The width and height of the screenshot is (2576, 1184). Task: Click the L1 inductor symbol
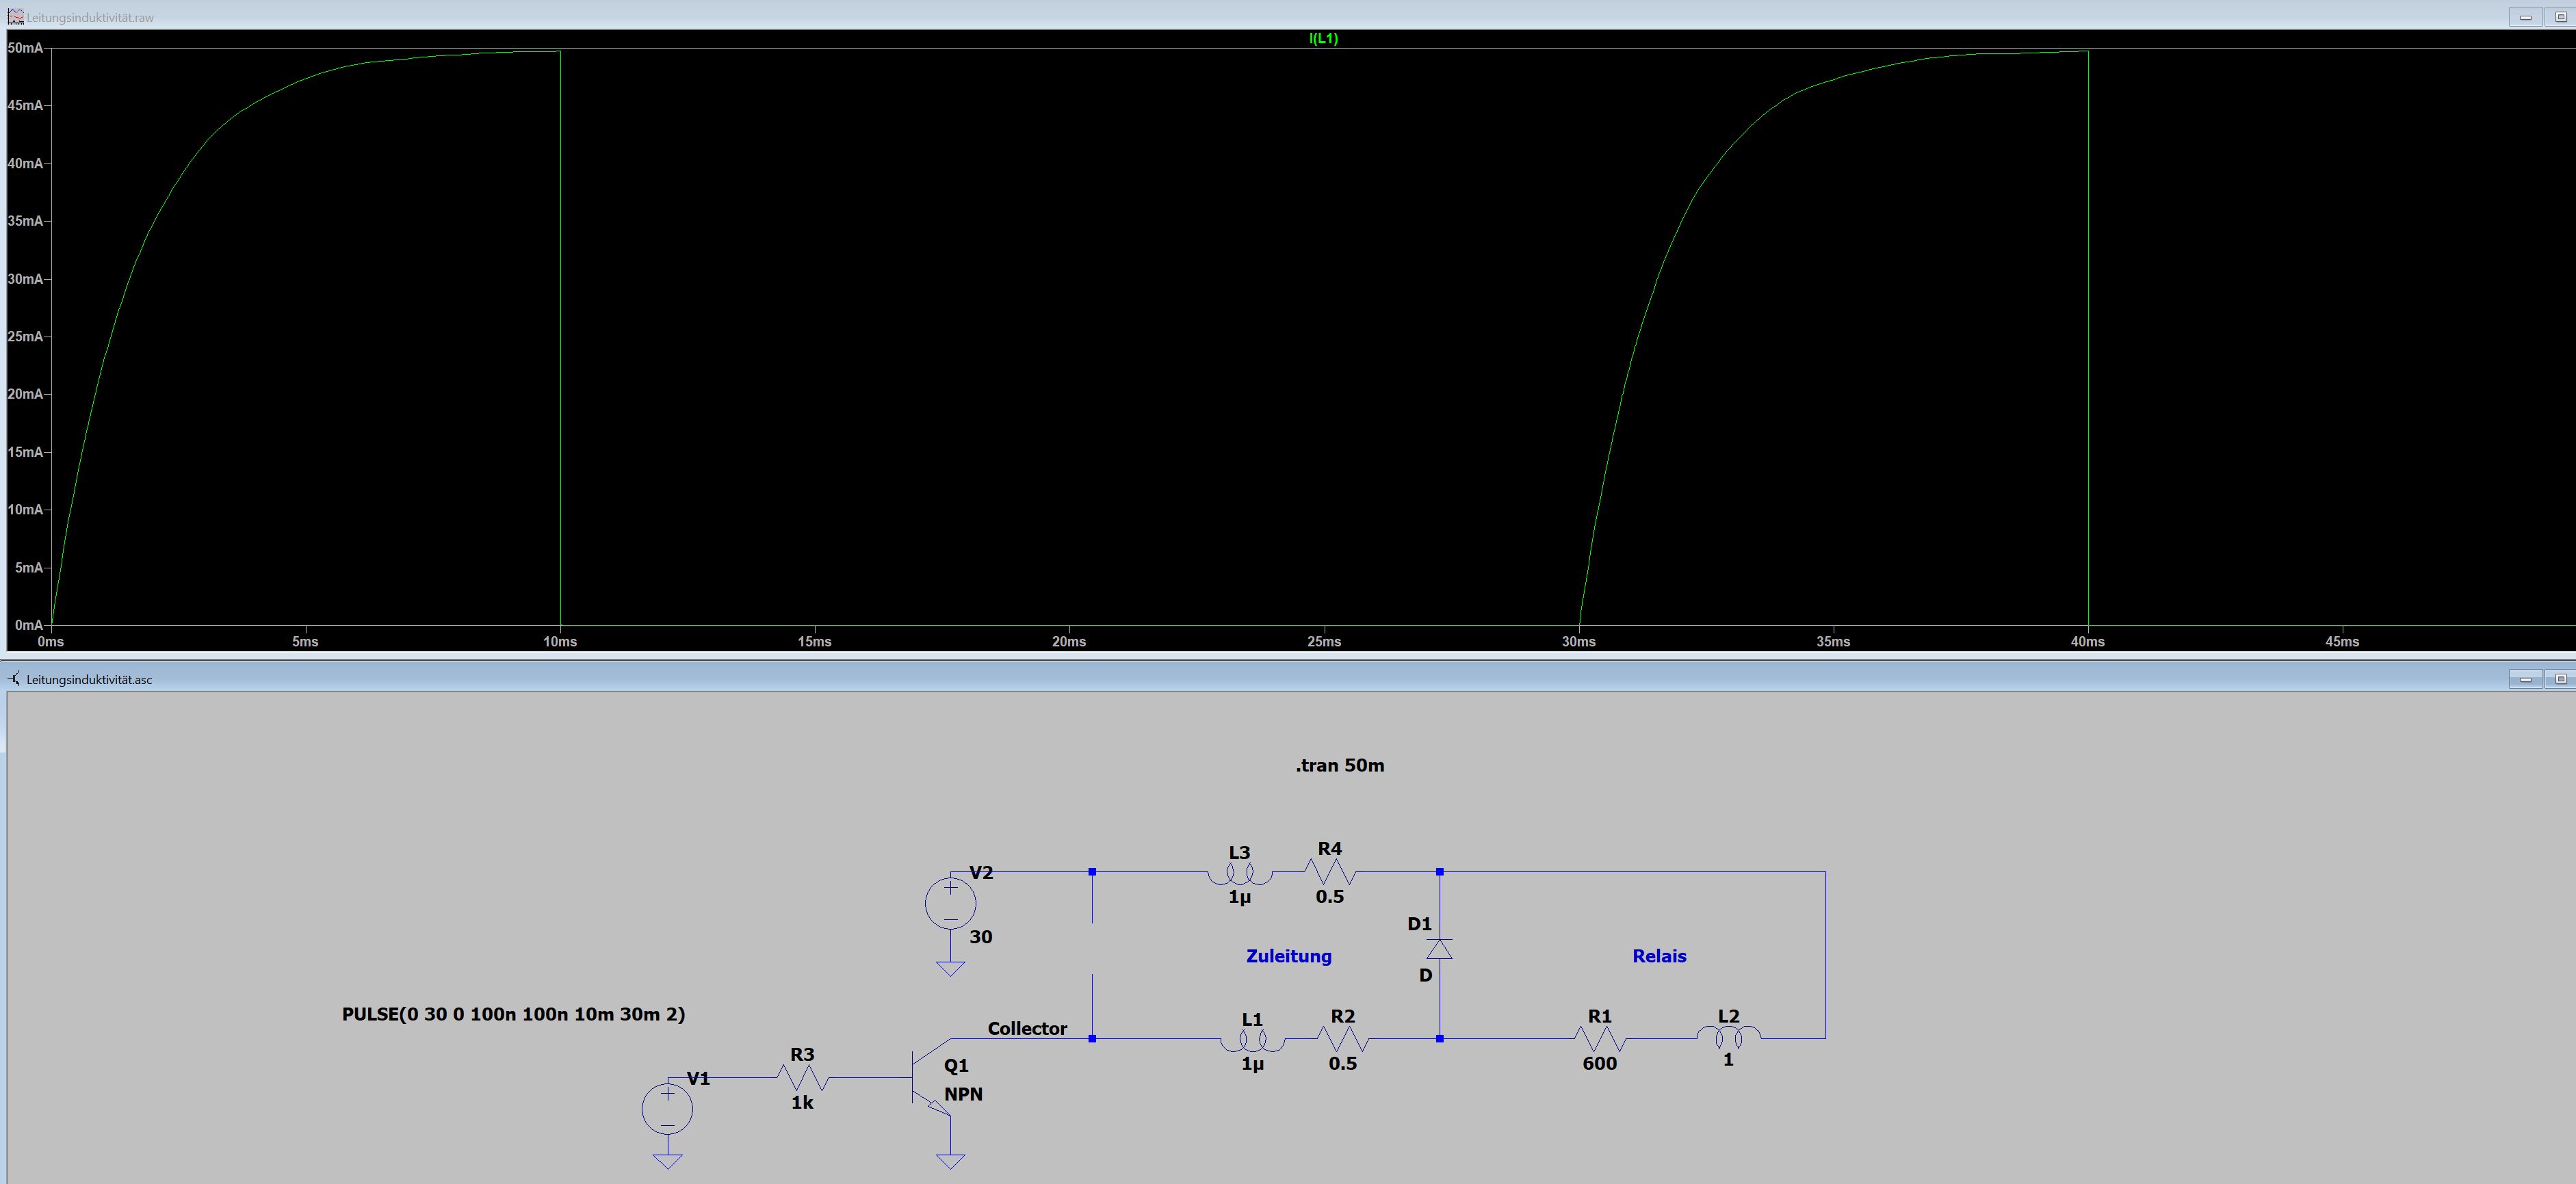point(1252,1040)
